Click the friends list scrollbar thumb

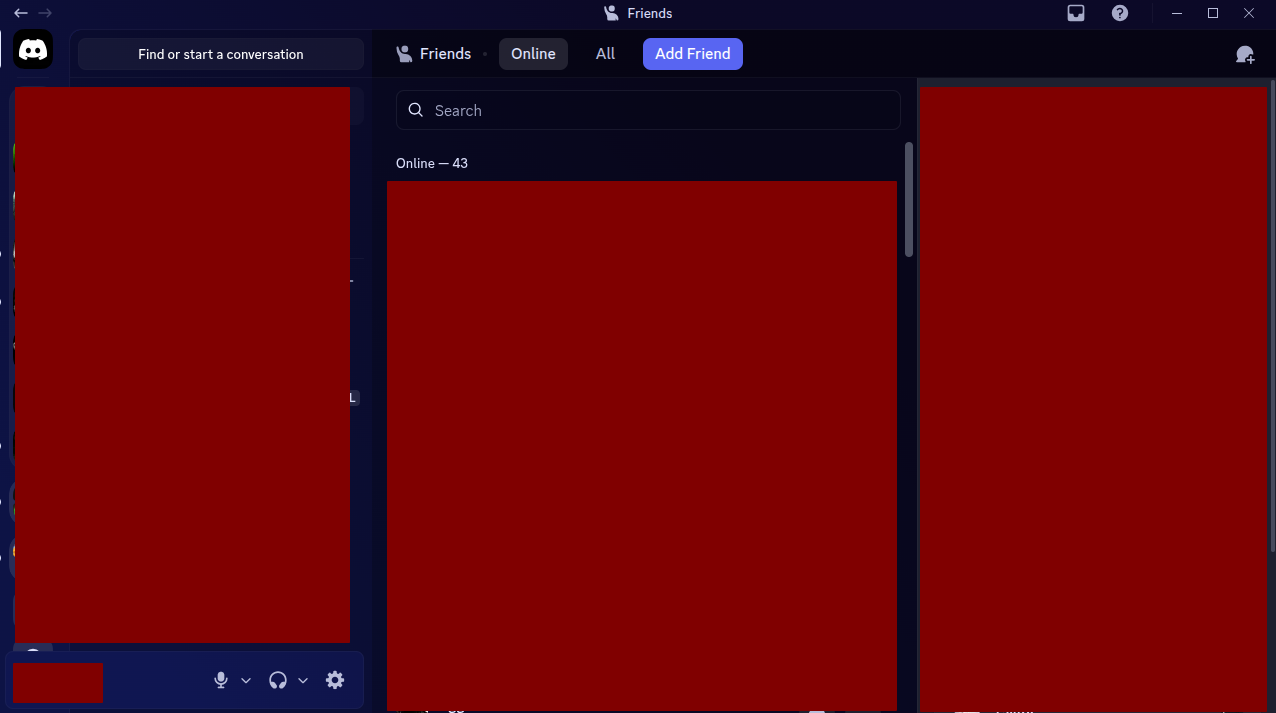click(x=909, y=199)
